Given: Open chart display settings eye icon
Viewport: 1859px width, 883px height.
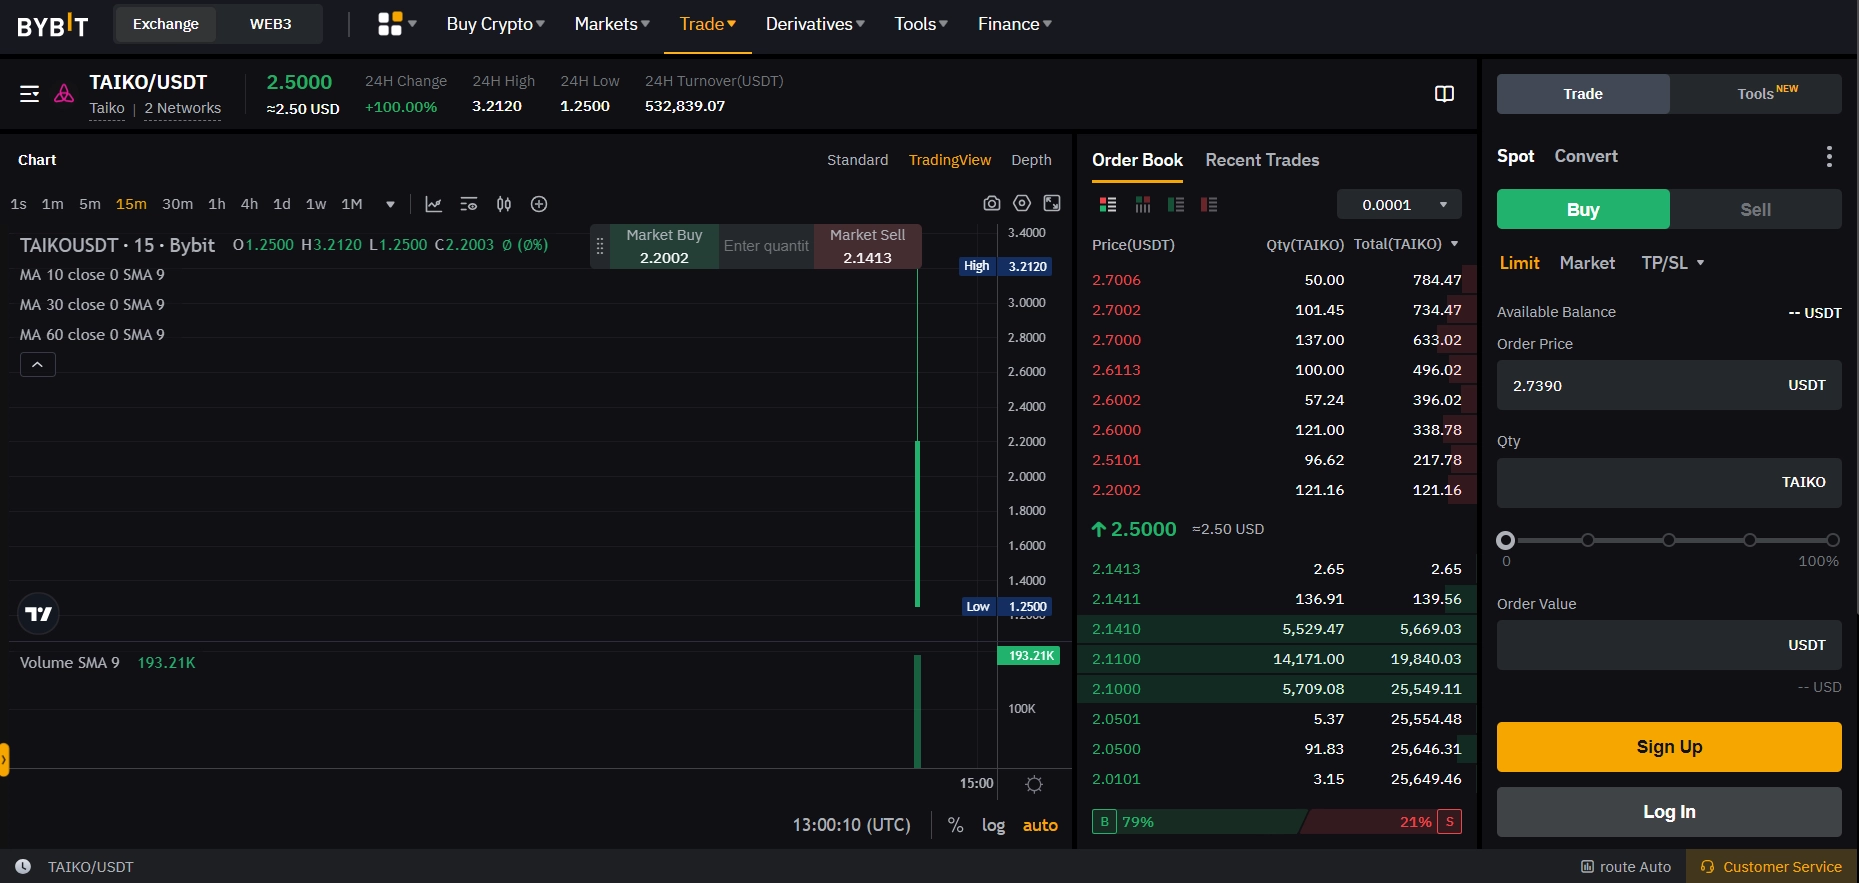Looking at the screenshot, I should click(x=468, y=204).
